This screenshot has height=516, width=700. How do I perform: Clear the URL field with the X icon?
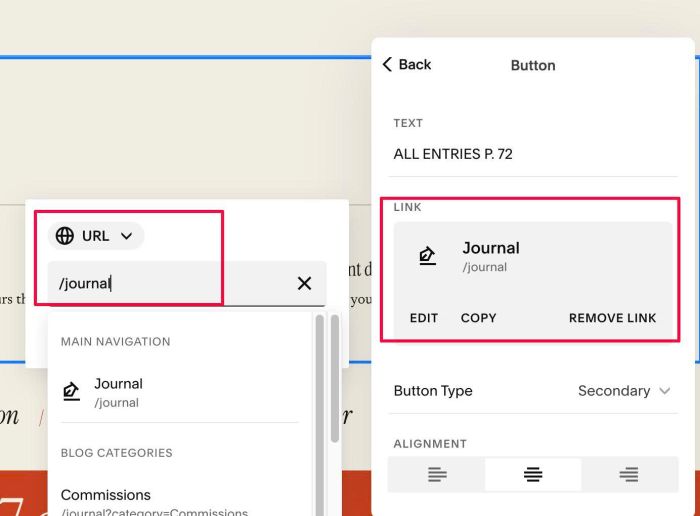click(304, 283)
